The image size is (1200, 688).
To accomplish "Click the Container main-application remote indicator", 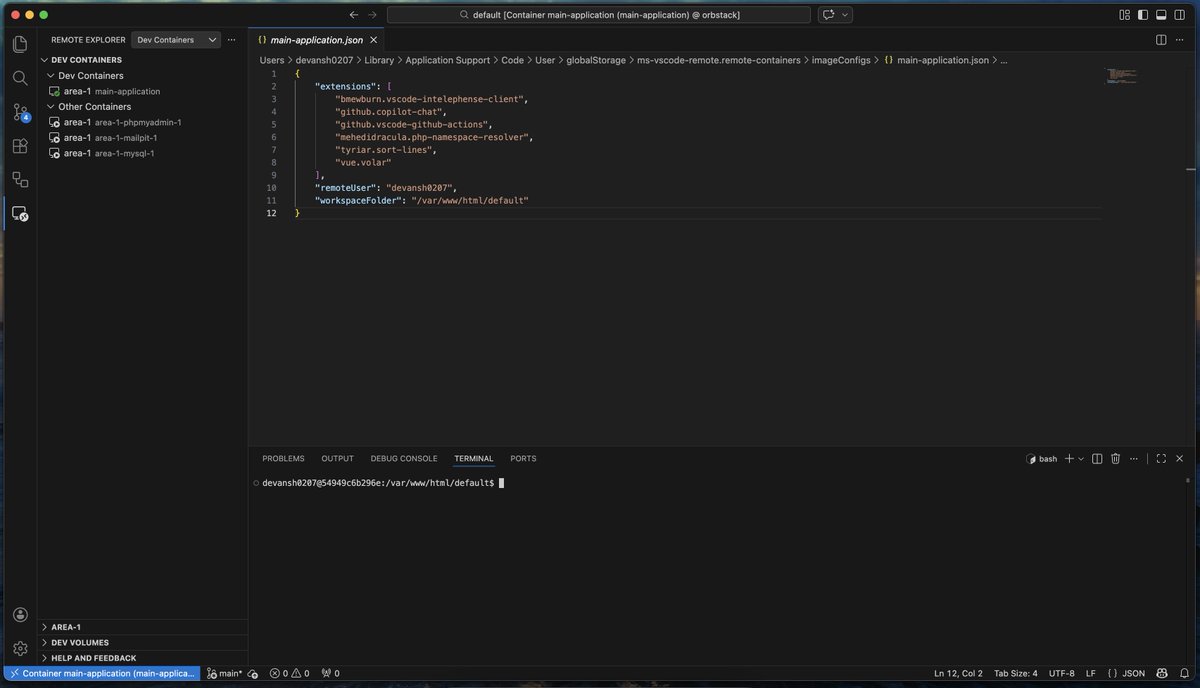I will [x=102, y=674].
